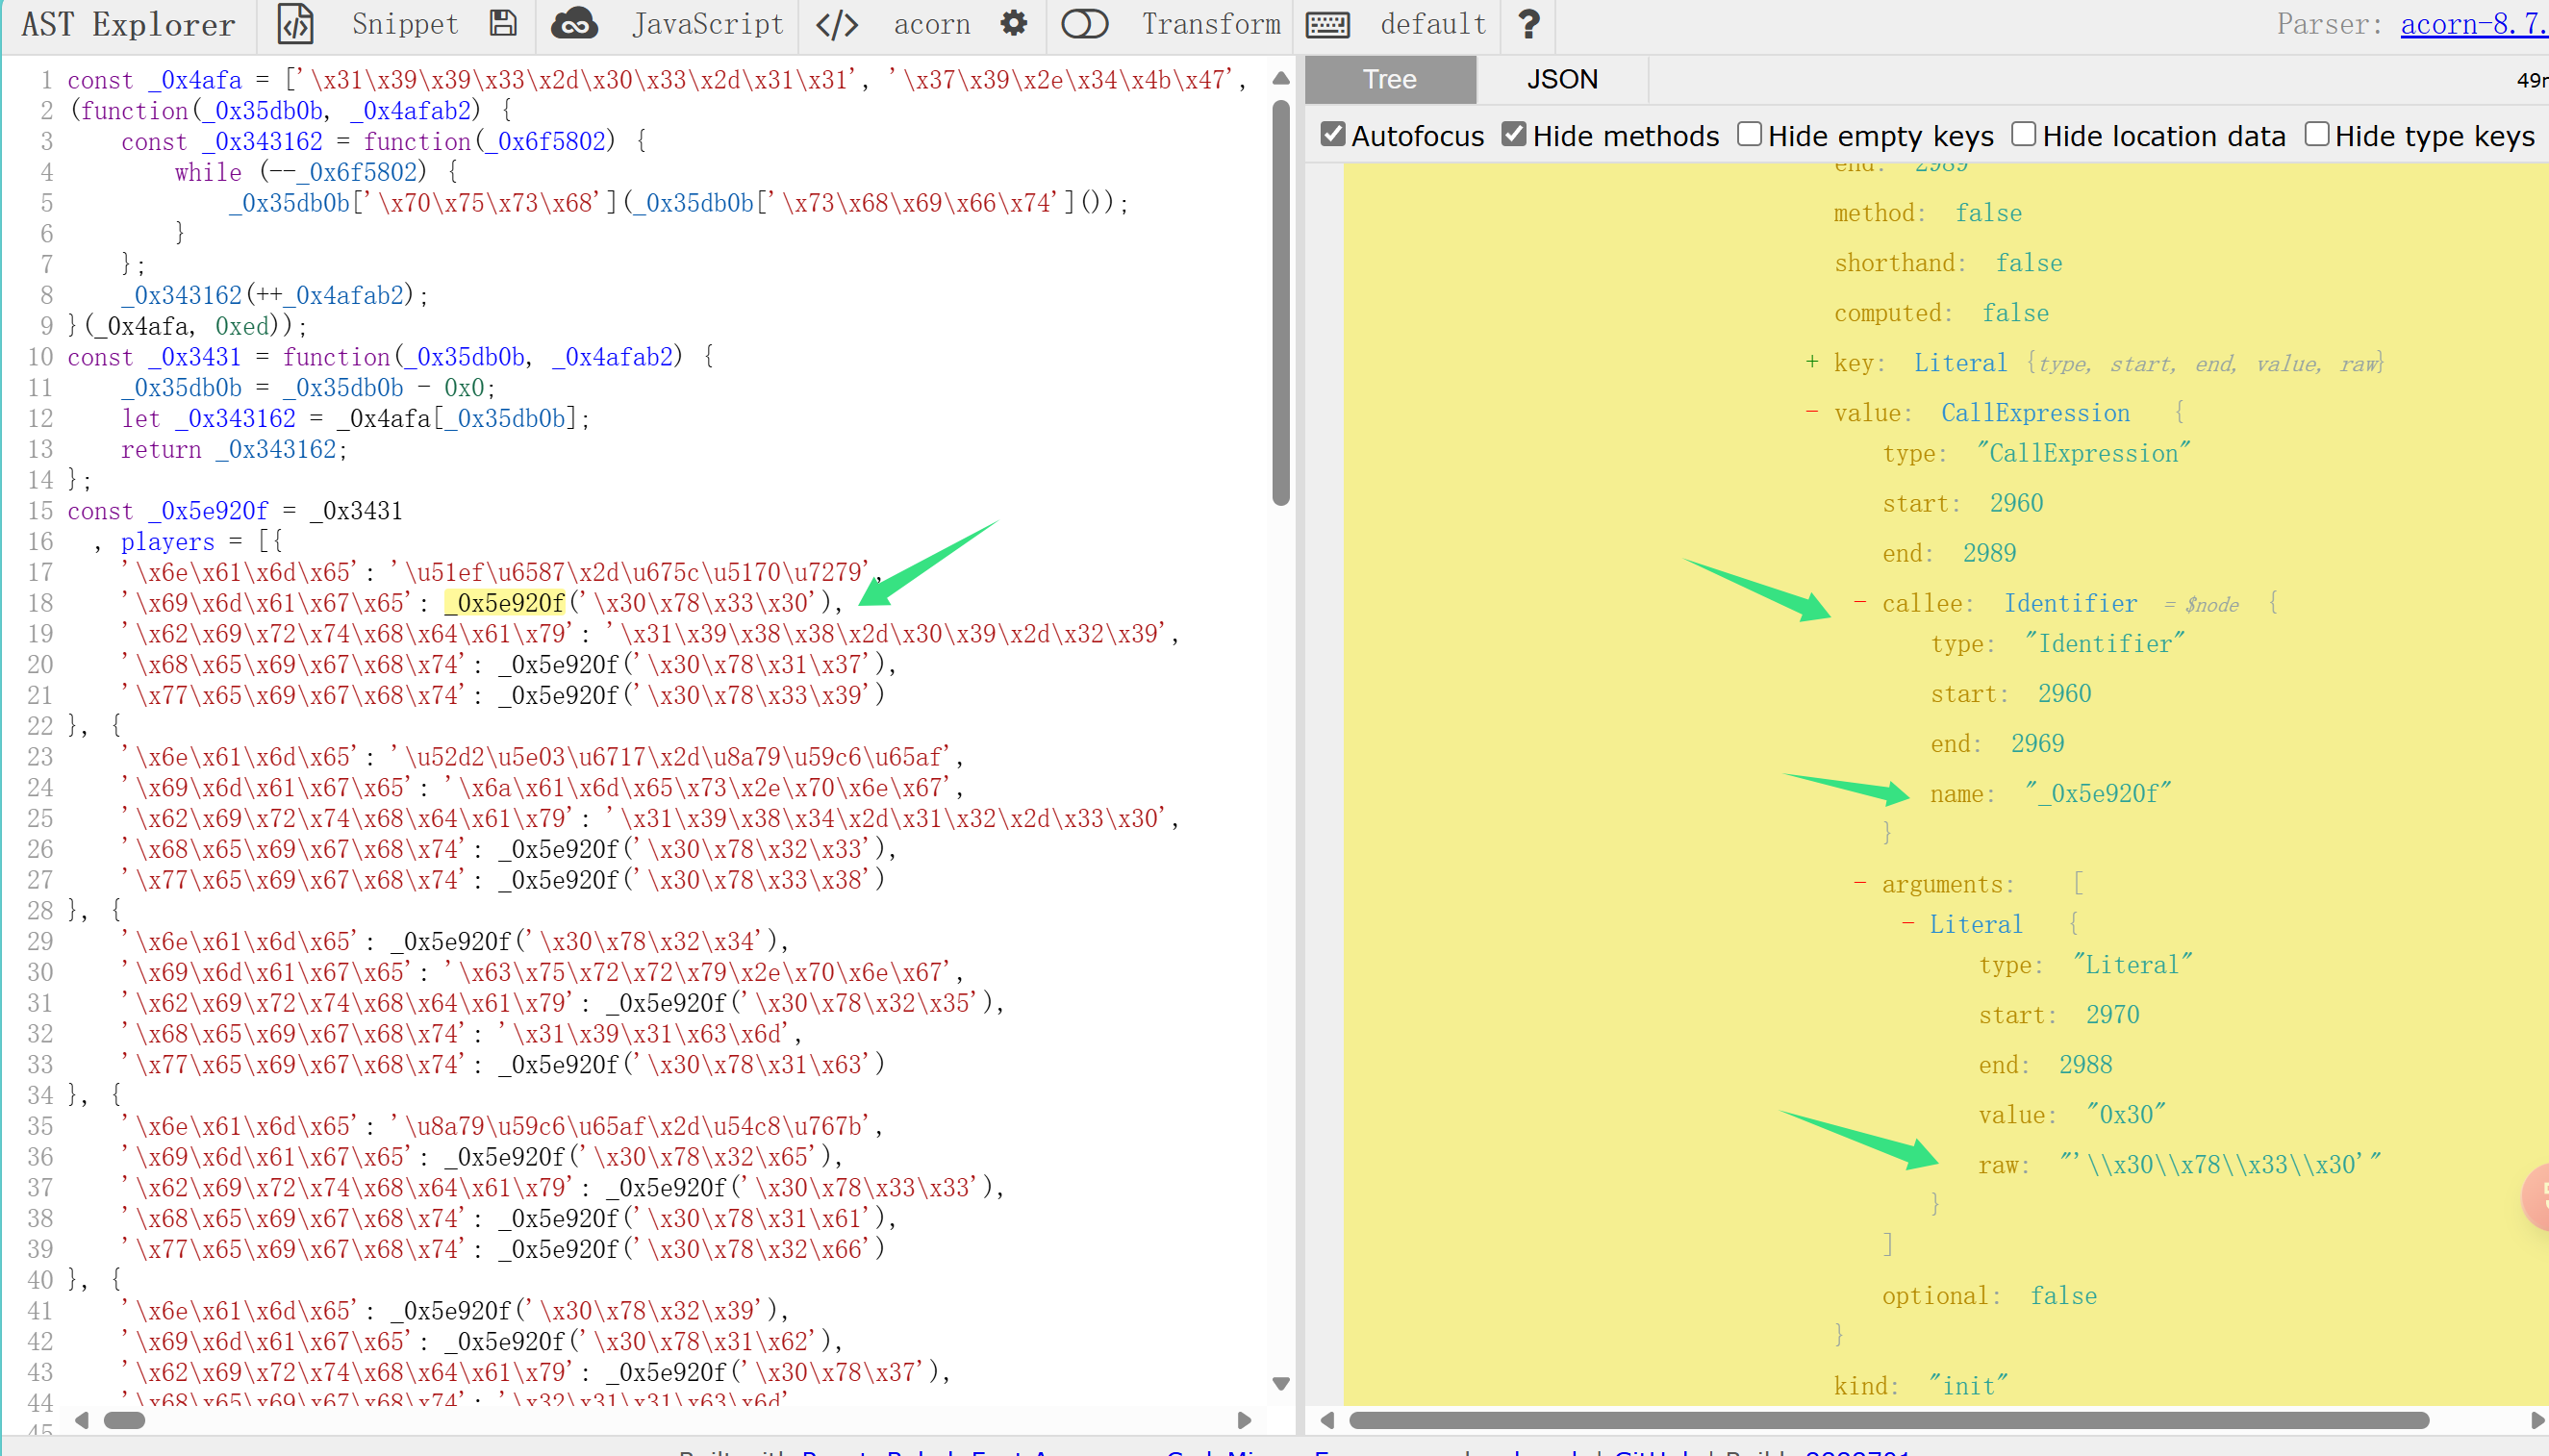Click the save floppy disk icon
2549x1456 pixels.
503,24
